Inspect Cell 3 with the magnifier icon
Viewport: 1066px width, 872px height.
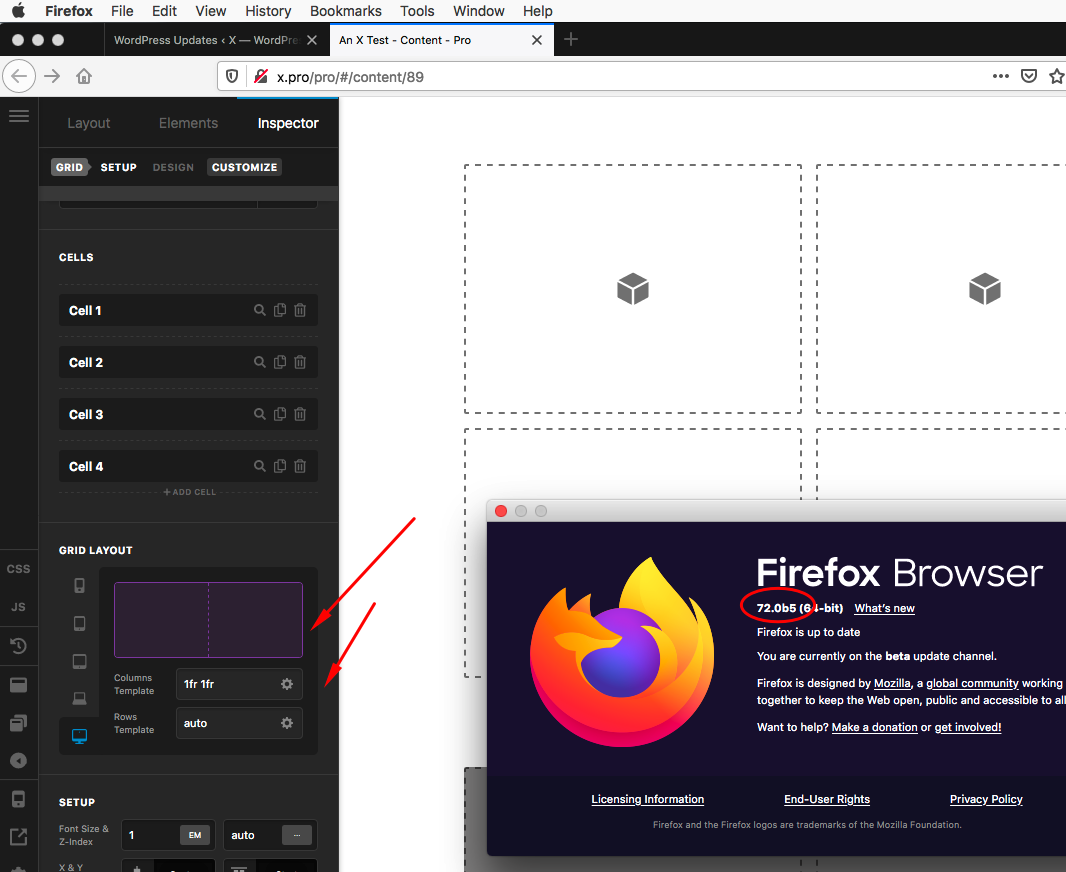[260, 414]
